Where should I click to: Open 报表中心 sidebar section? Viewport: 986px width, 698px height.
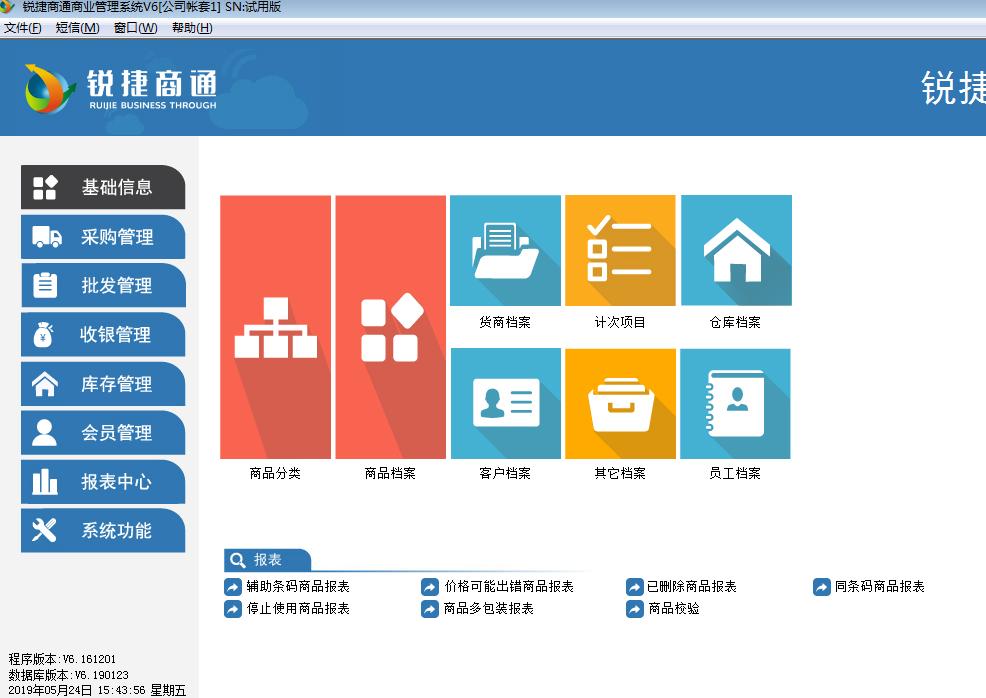point(103,482)
